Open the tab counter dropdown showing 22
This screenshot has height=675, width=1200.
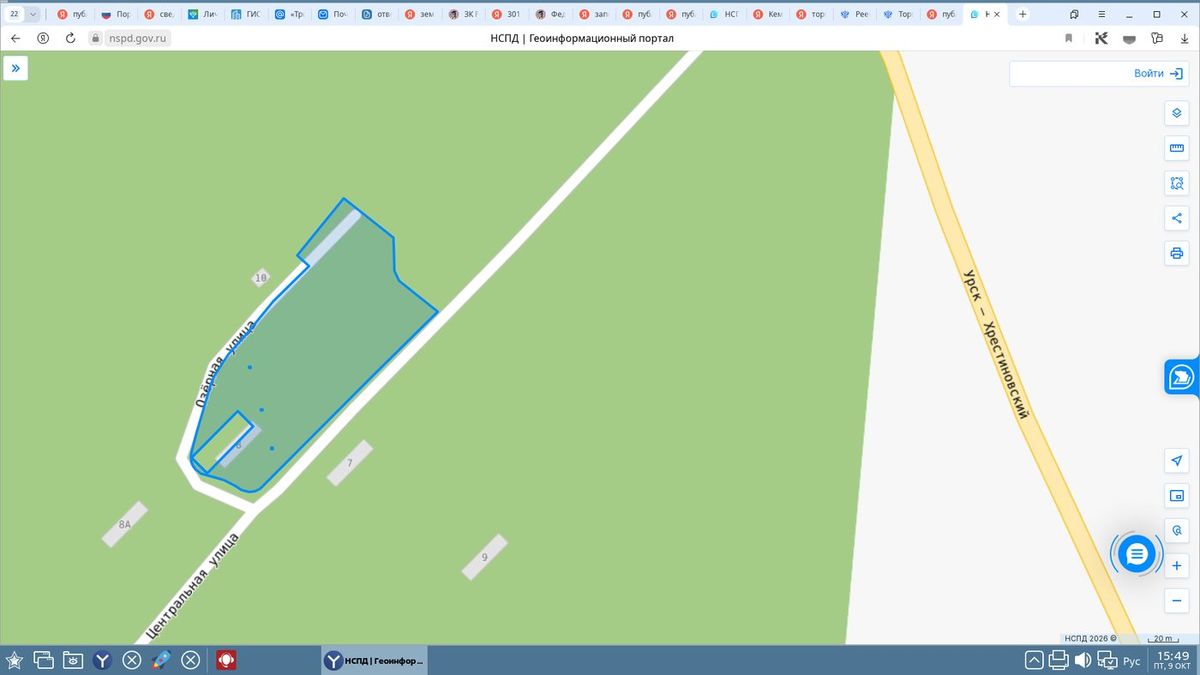pyautogui.click(x=24, y=14)
